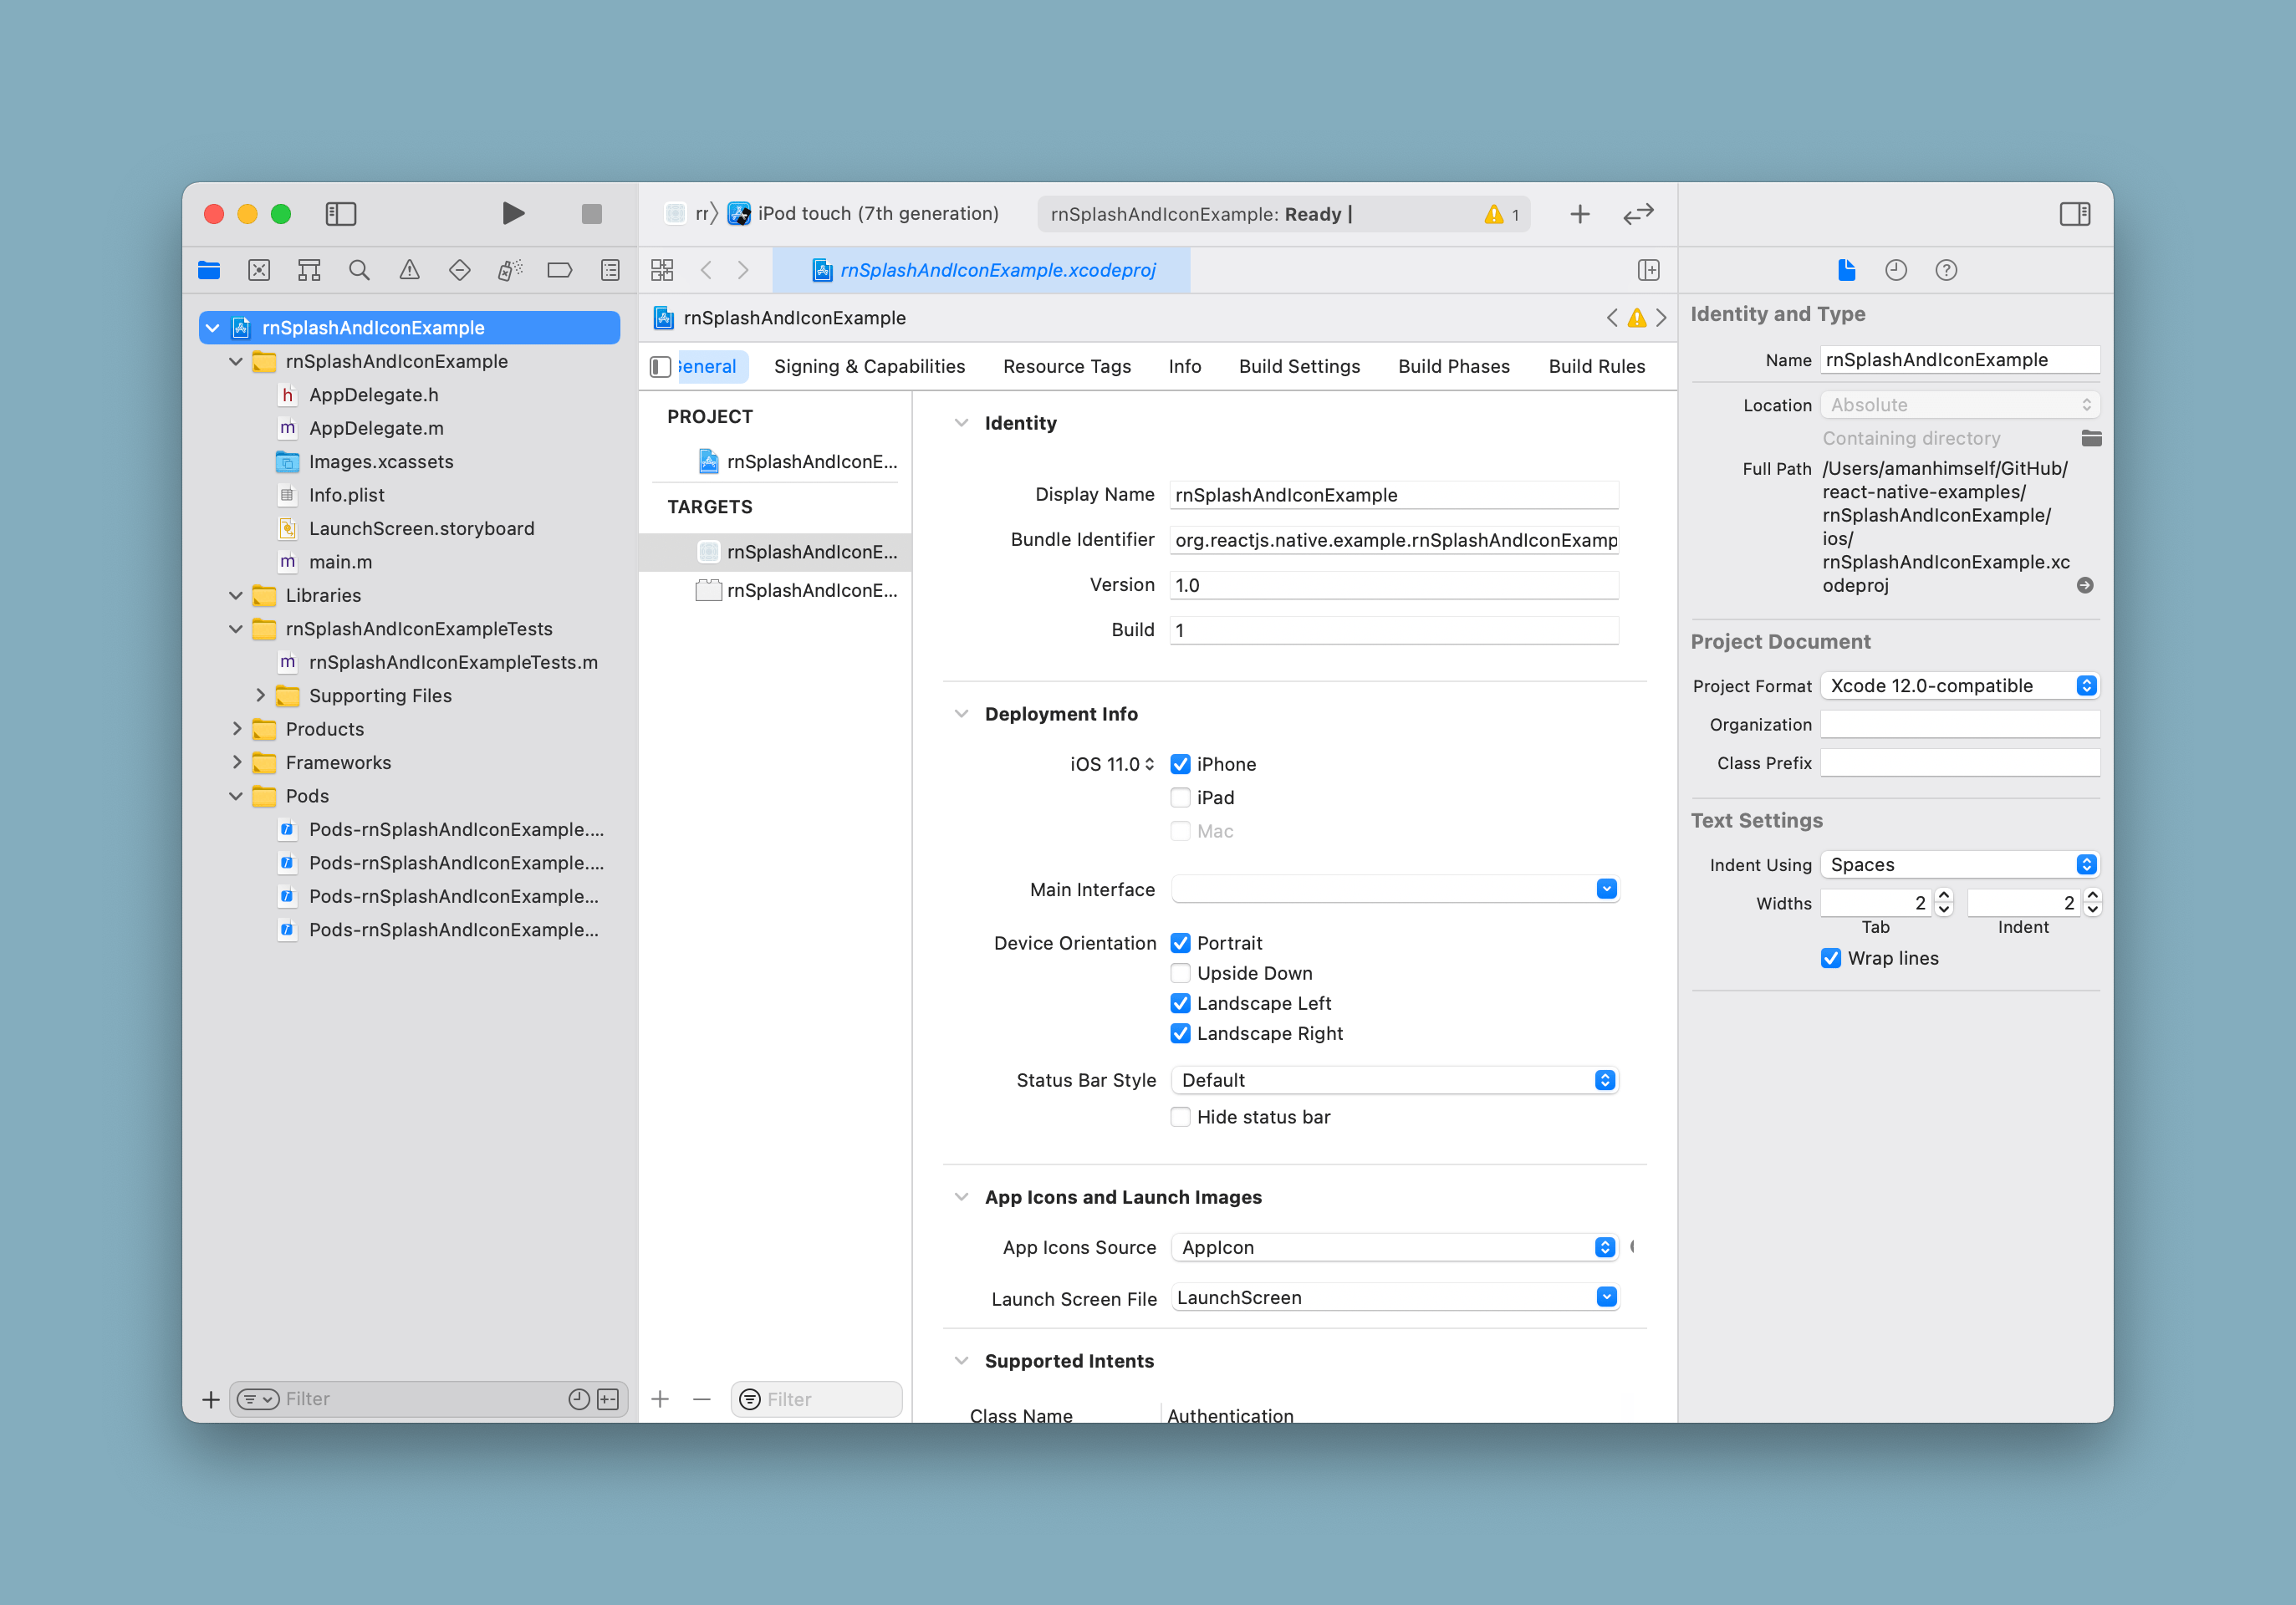Jump to the previous issue arrow
Image resolution: width=2296 pixels, height=1605 pixels.
click(1612, 318)
